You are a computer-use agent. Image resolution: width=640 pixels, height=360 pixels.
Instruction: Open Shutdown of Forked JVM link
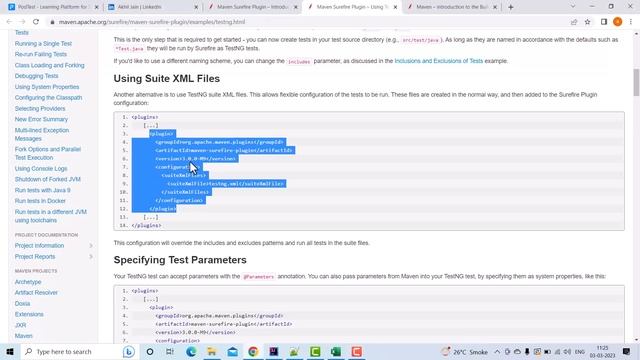tap(48, 179)
